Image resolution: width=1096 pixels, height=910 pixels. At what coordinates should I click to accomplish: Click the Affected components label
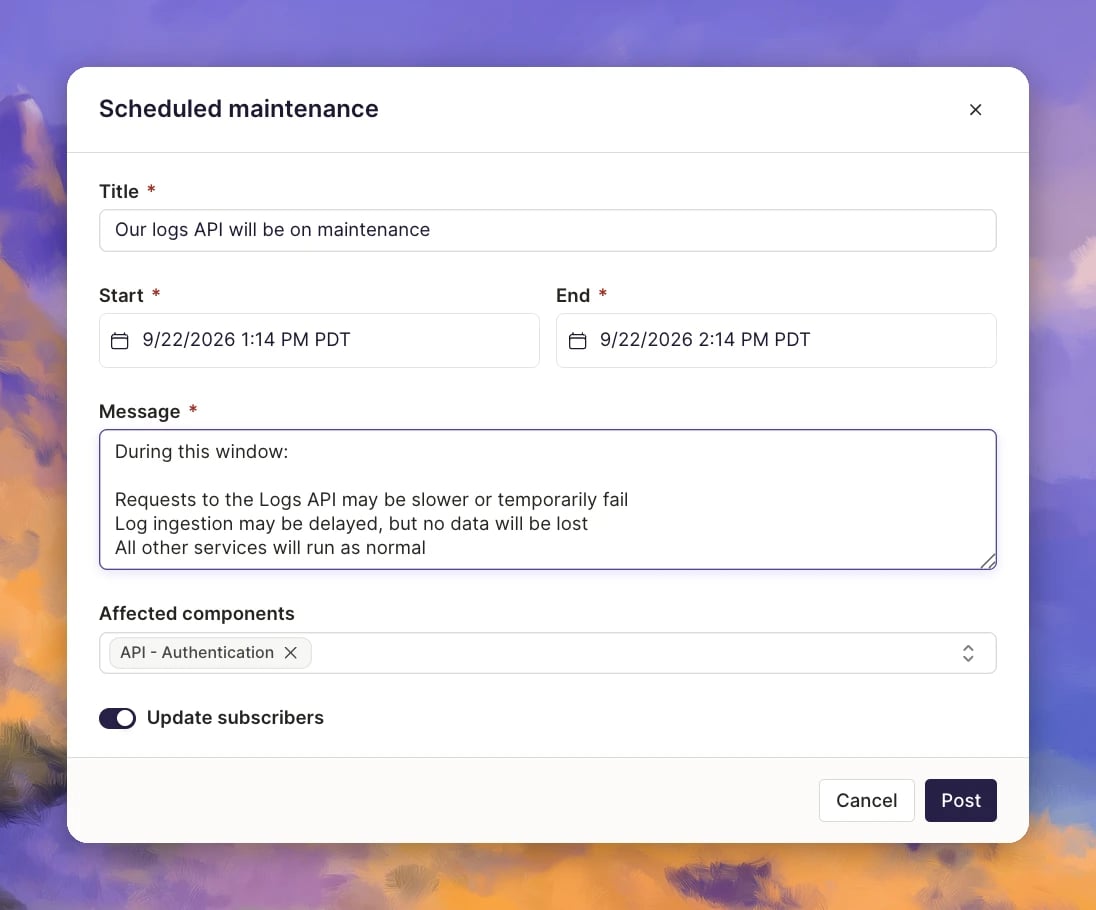point(196,614)
